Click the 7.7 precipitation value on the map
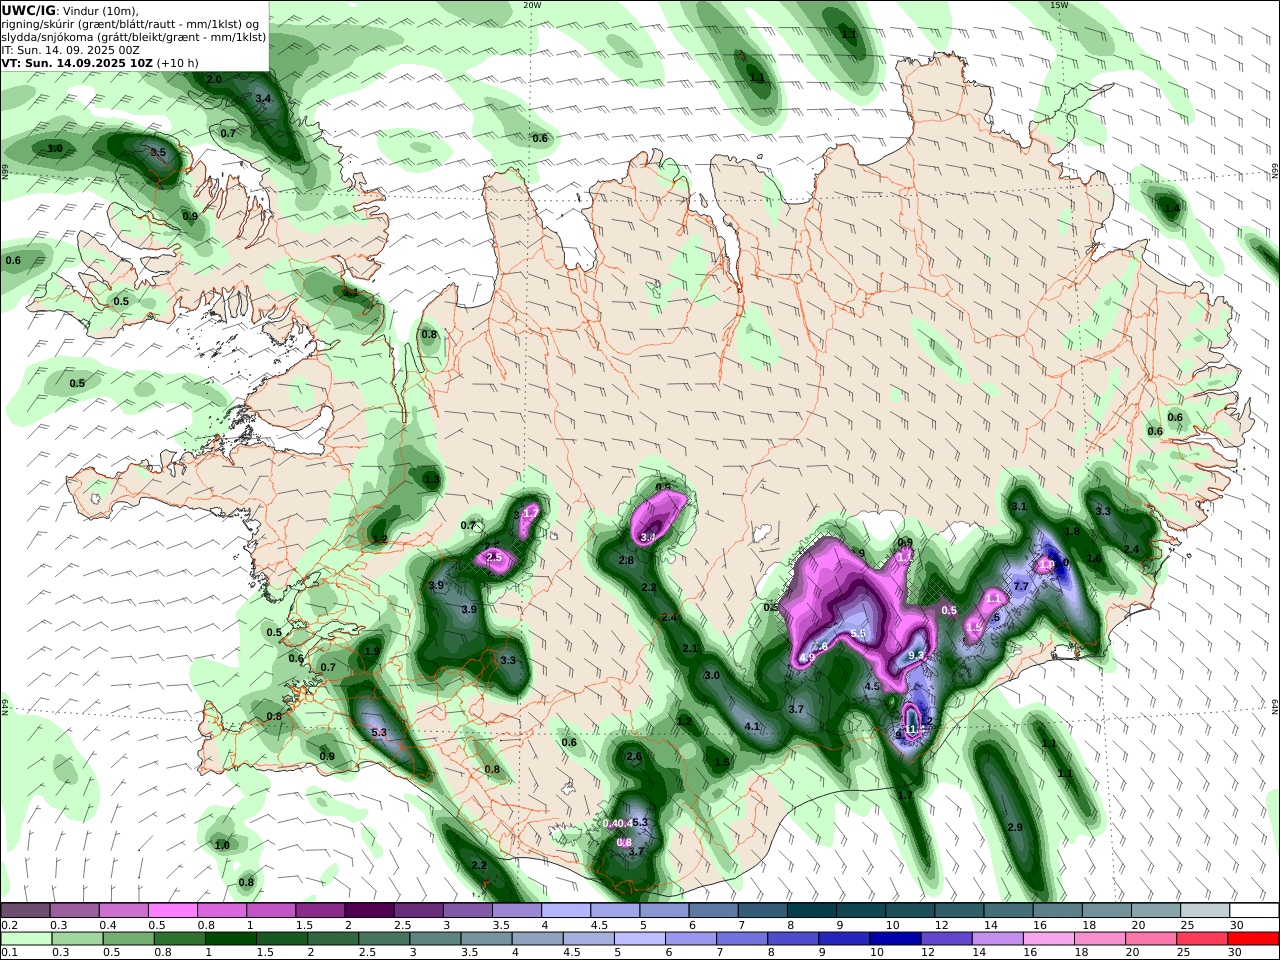 (1021, 586)
